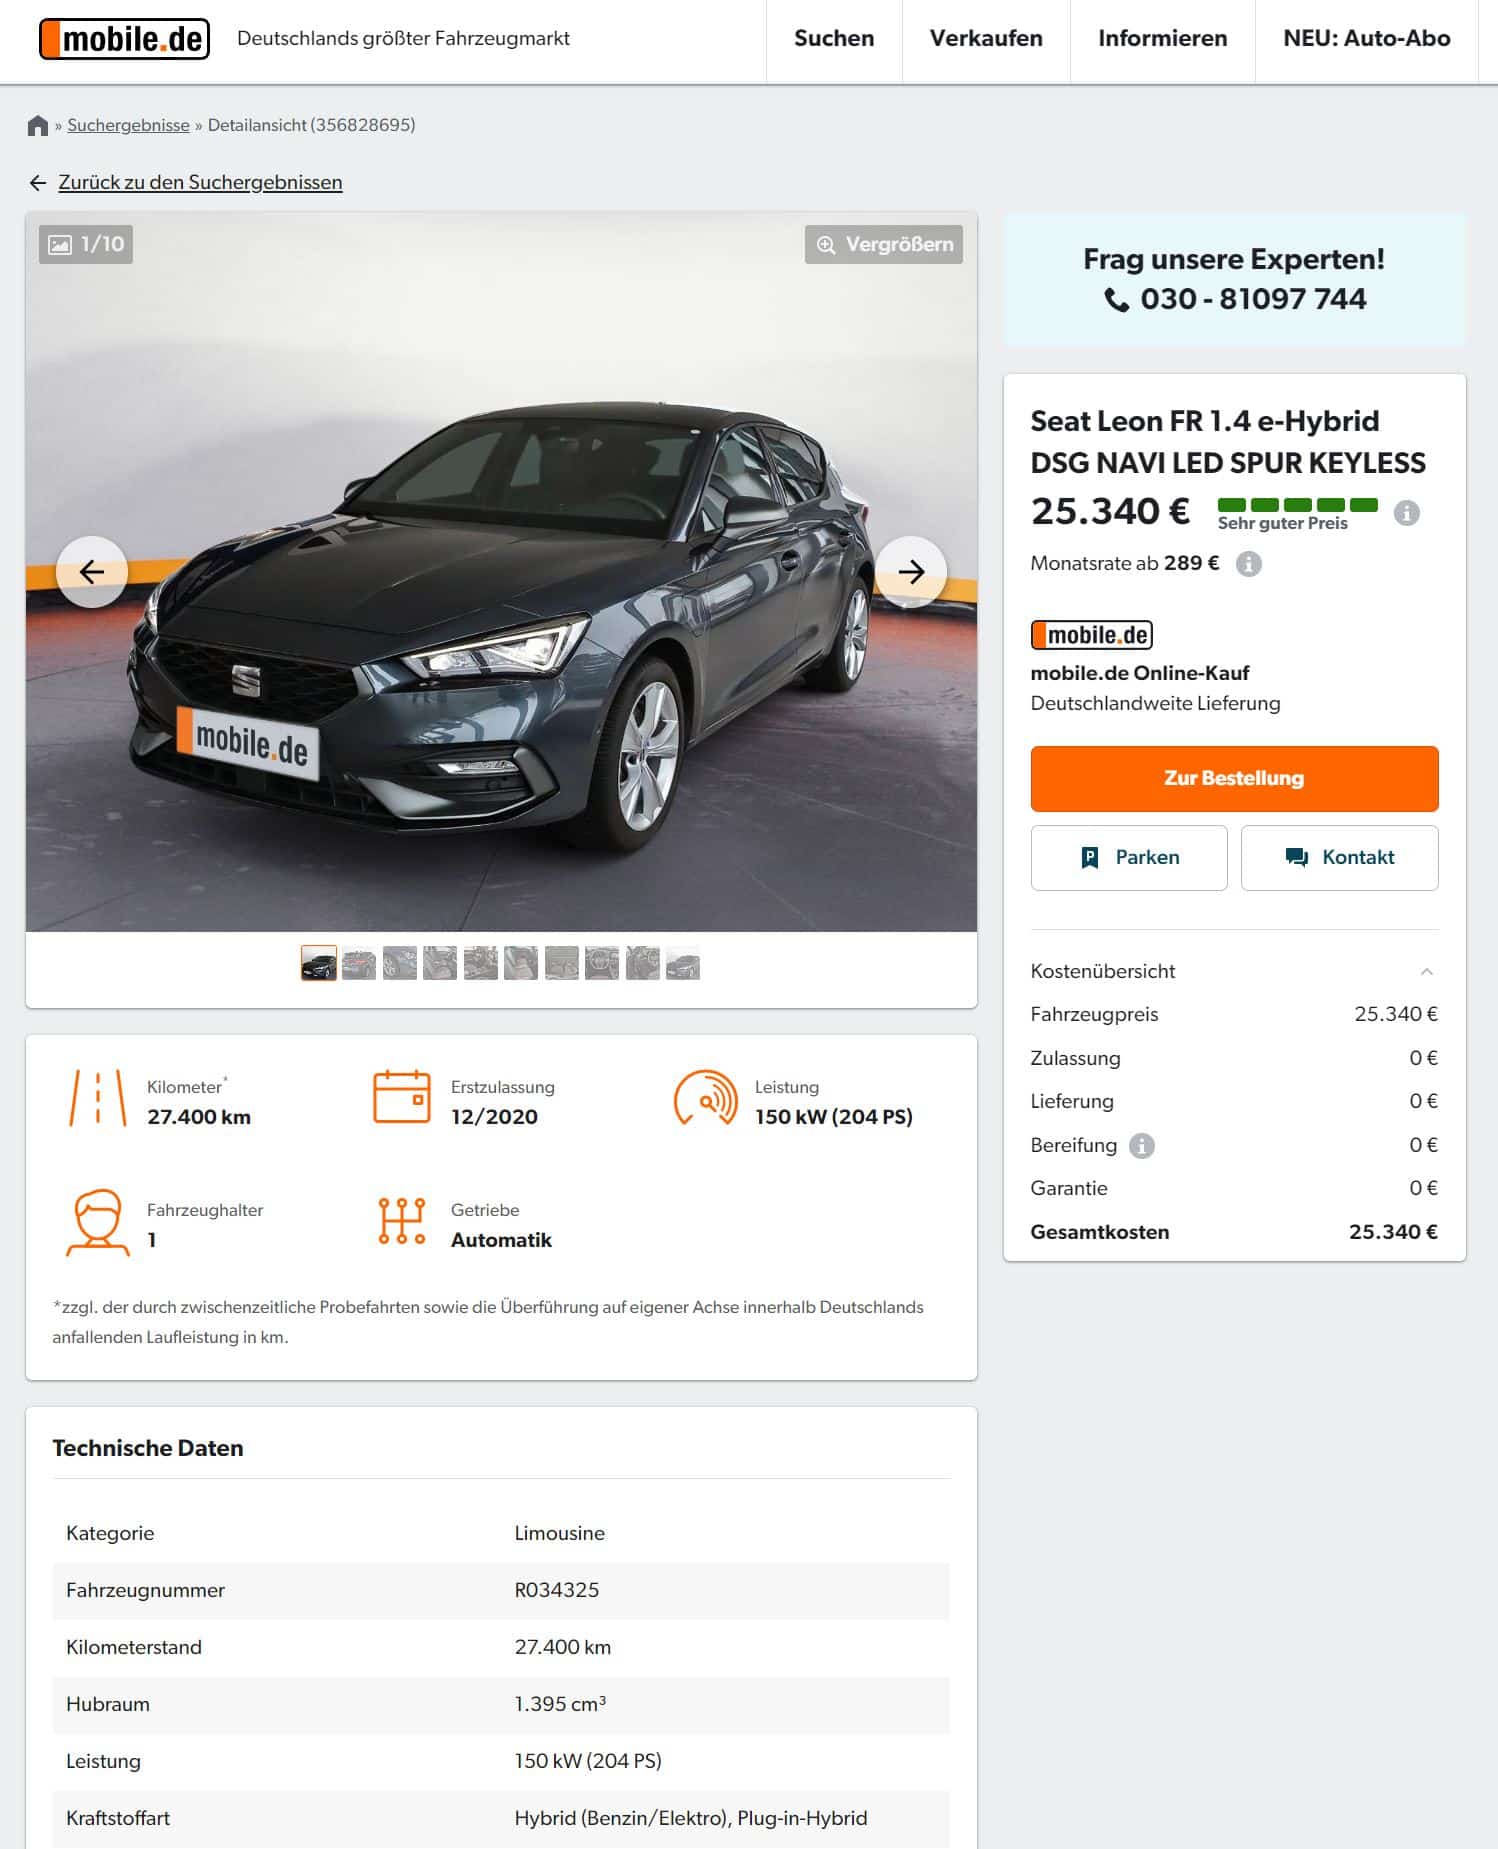
Task: Open the Informieren menu
Action: 1162,39
